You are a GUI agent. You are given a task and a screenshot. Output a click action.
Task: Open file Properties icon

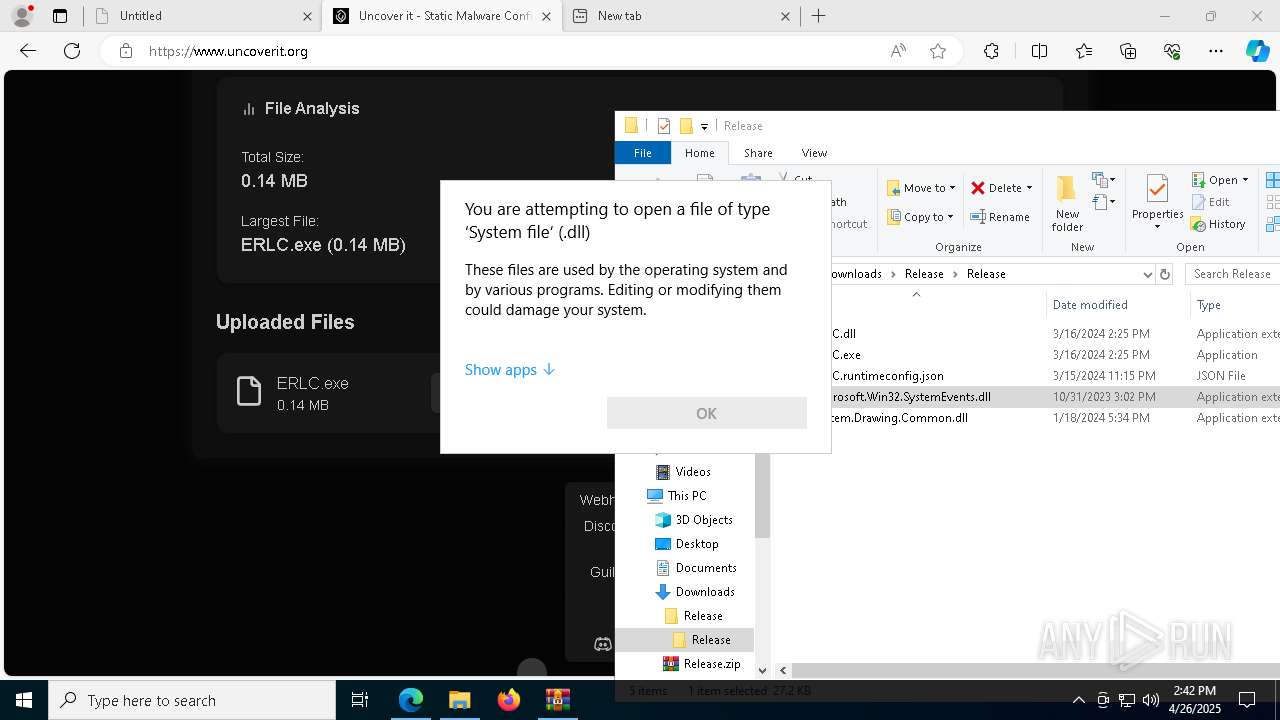[x=1158, y=188]
